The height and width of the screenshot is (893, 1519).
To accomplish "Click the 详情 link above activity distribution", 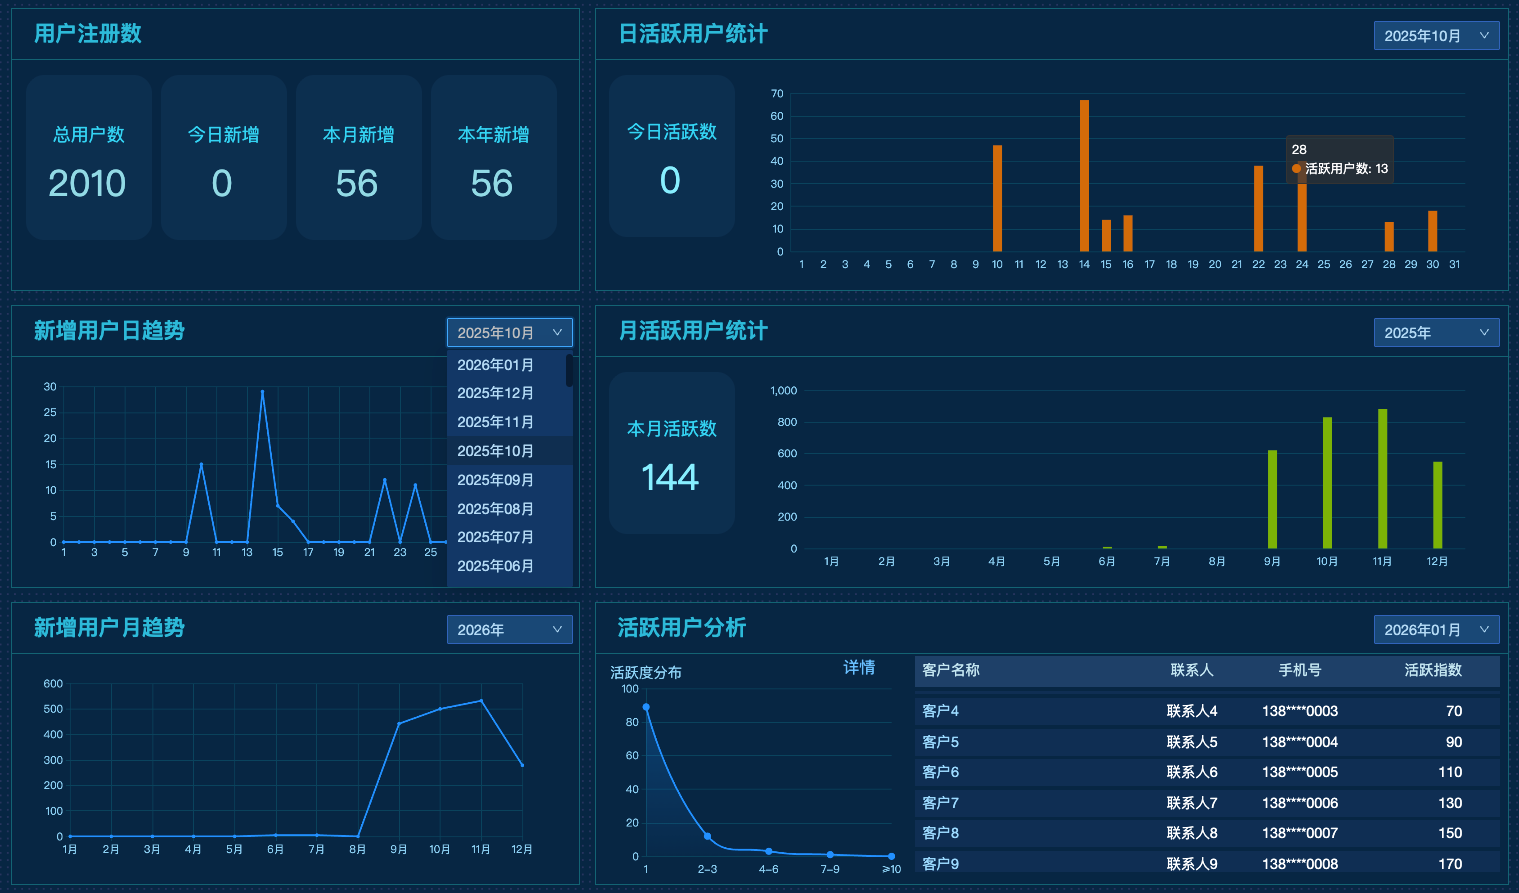I will pyautogui.click(x=859, y=667).
